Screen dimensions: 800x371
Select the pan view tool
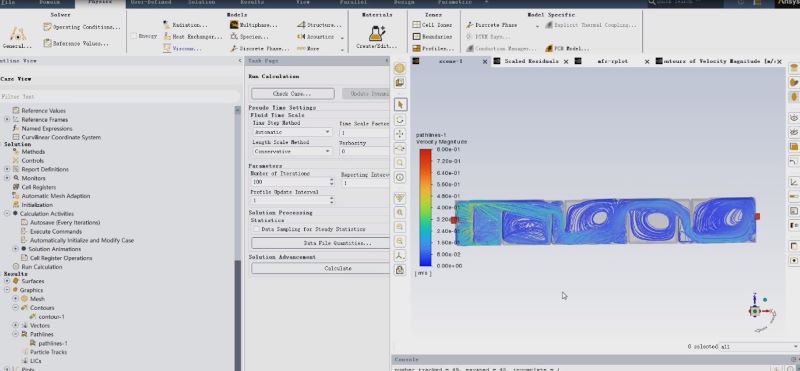point(400,134)
